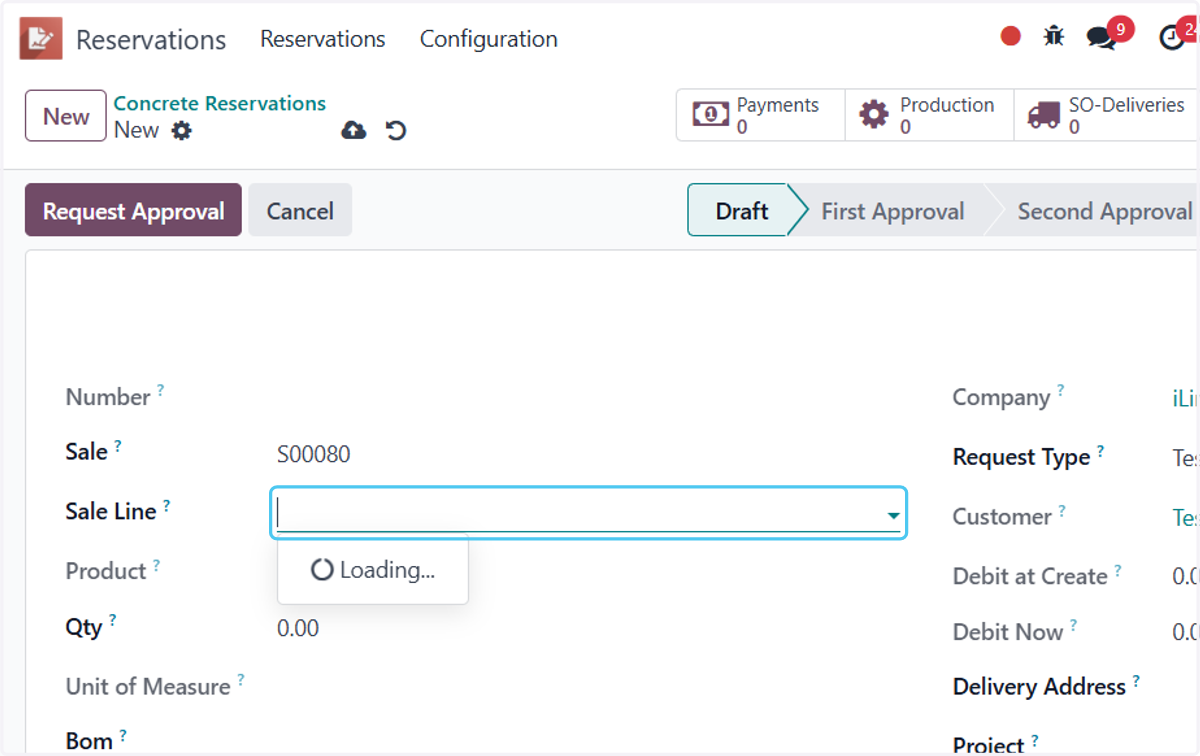Open the clock activities icon
Viewport: 1200px width, 756px height.
(x=1172, y=38)
